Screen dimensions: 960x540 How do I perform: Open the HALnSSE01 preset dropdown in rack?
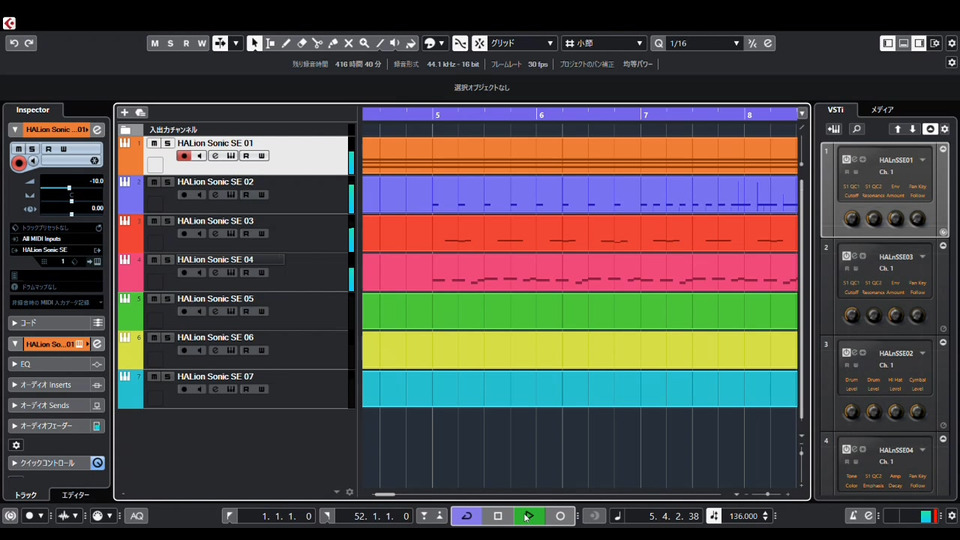pos(923,160)
